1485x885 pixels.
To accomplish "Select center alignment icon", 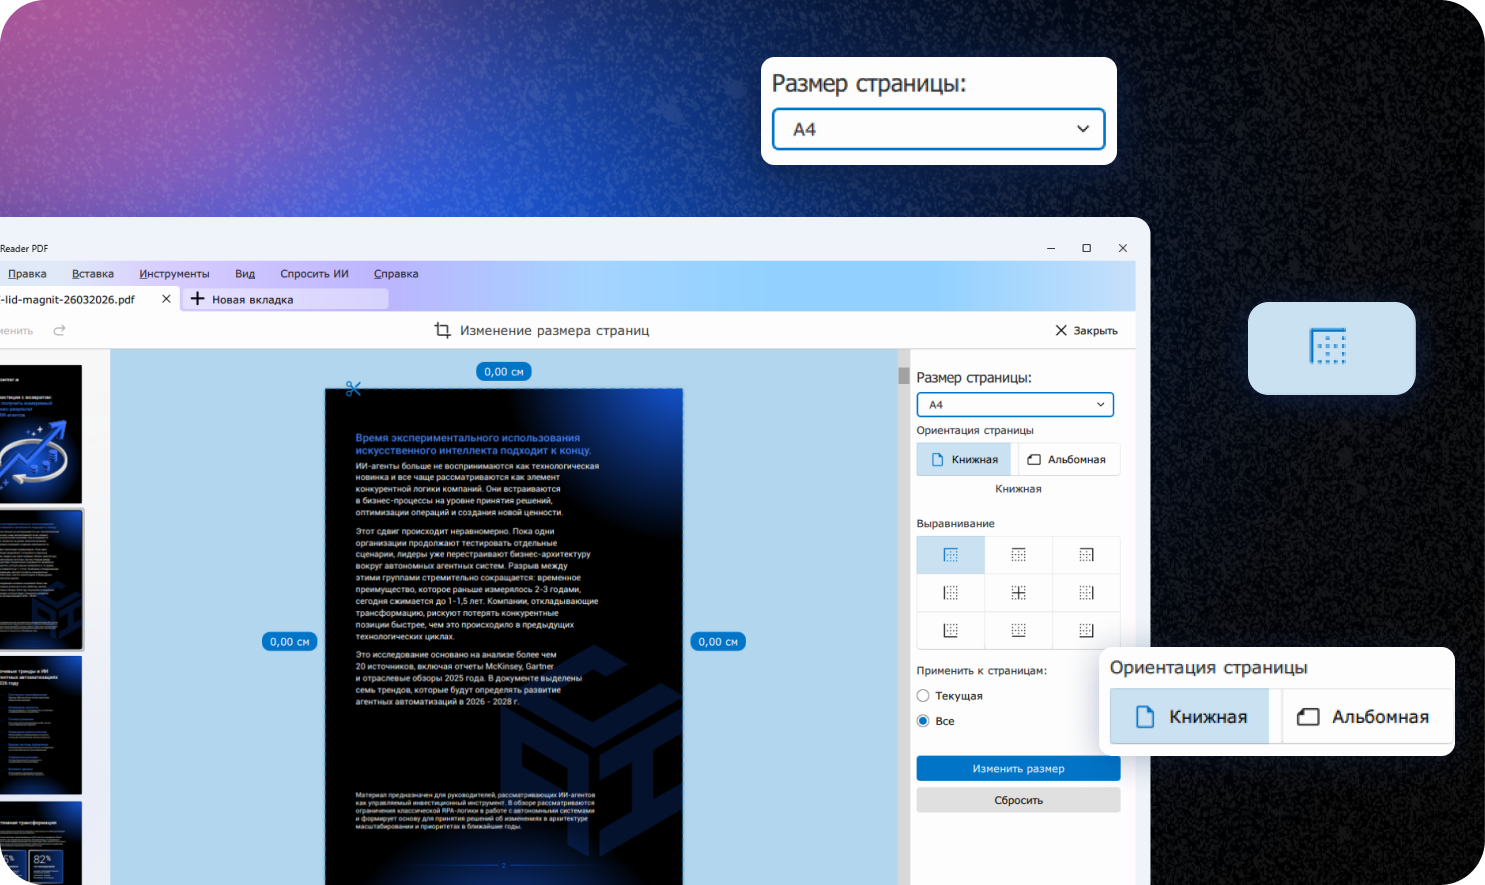I will 1018,593.
